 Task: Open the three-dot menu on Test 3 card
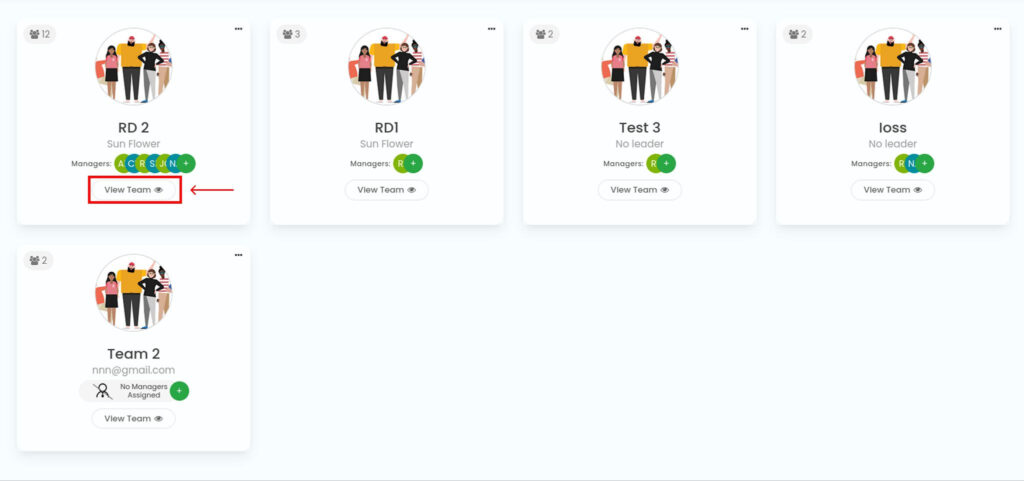click(744, 29)
